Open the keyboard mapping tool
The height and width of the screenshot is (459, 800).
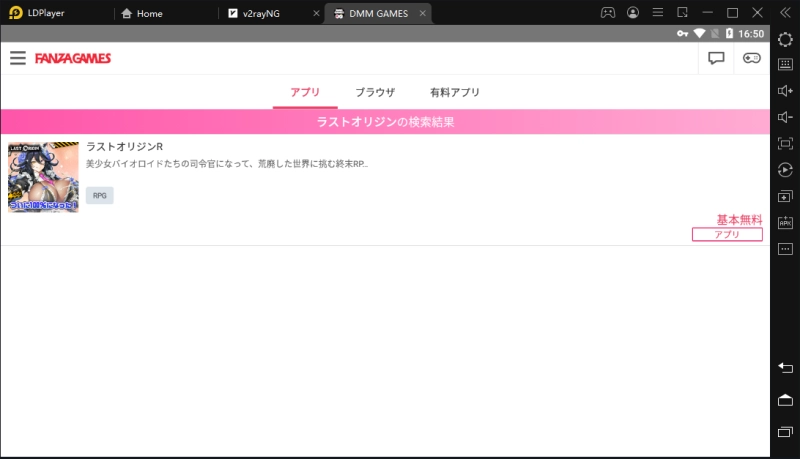tap(785, 65)
